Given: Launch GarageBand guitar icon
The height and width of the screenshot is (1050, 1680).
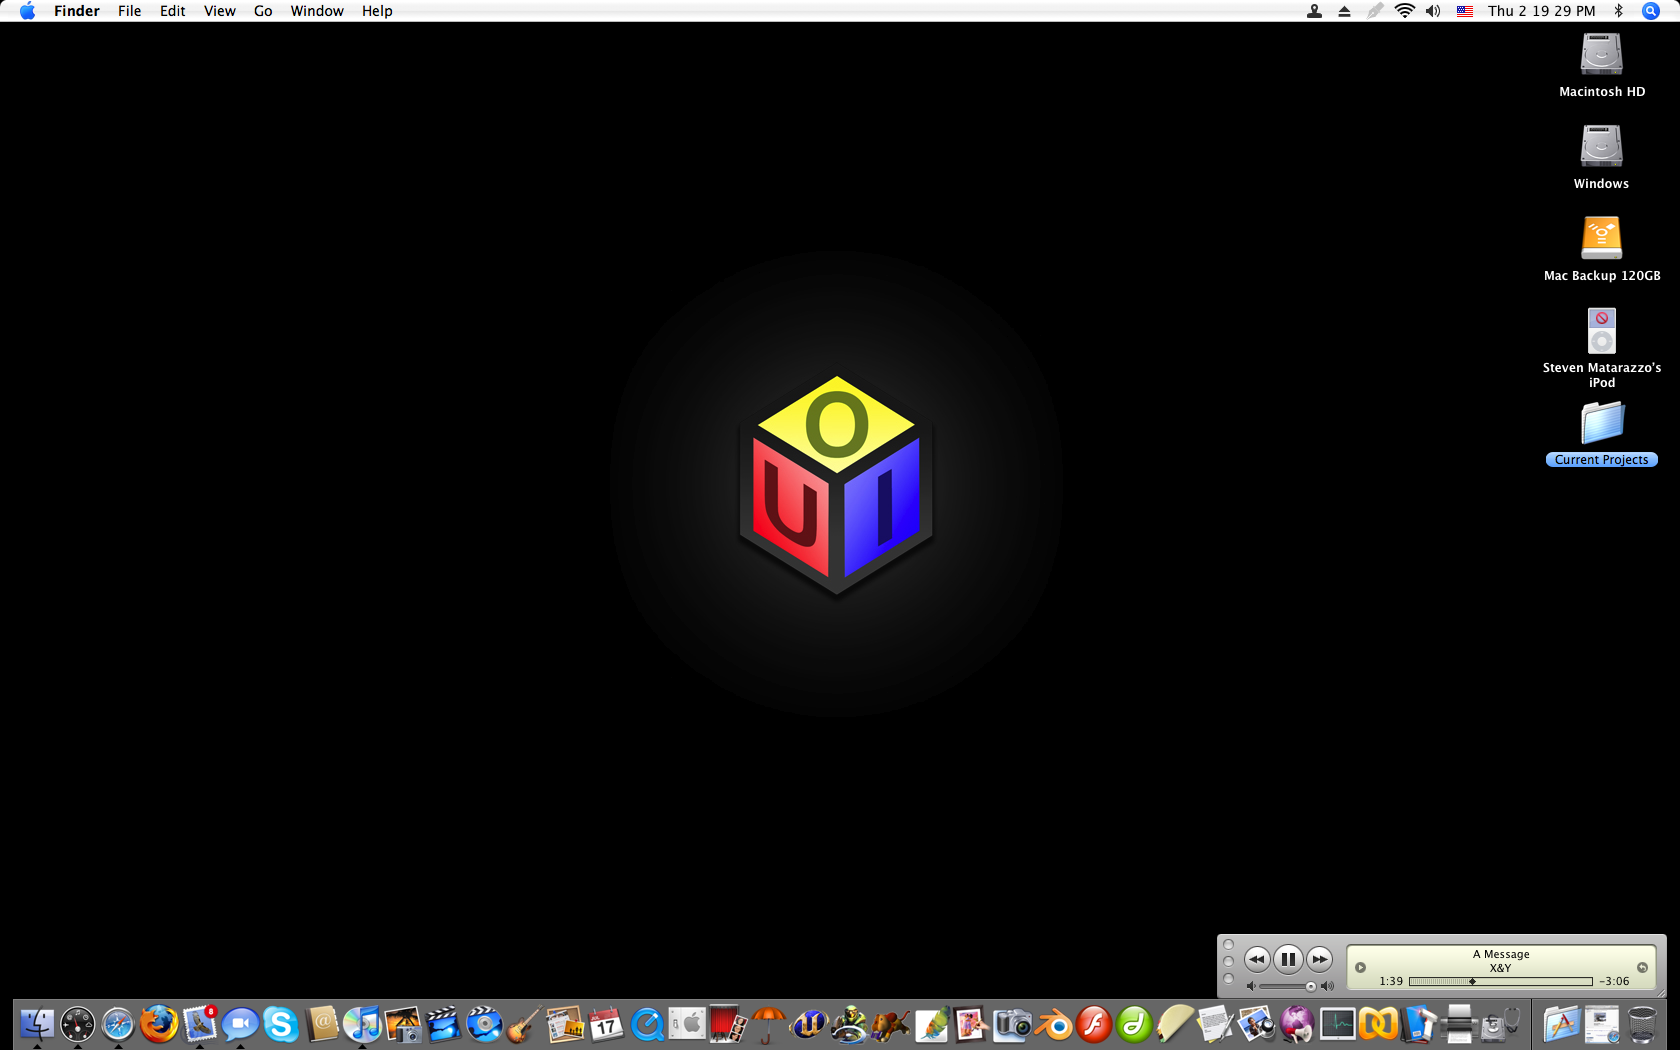Looking at the screenshot, I should click(x=525, y=1024).
